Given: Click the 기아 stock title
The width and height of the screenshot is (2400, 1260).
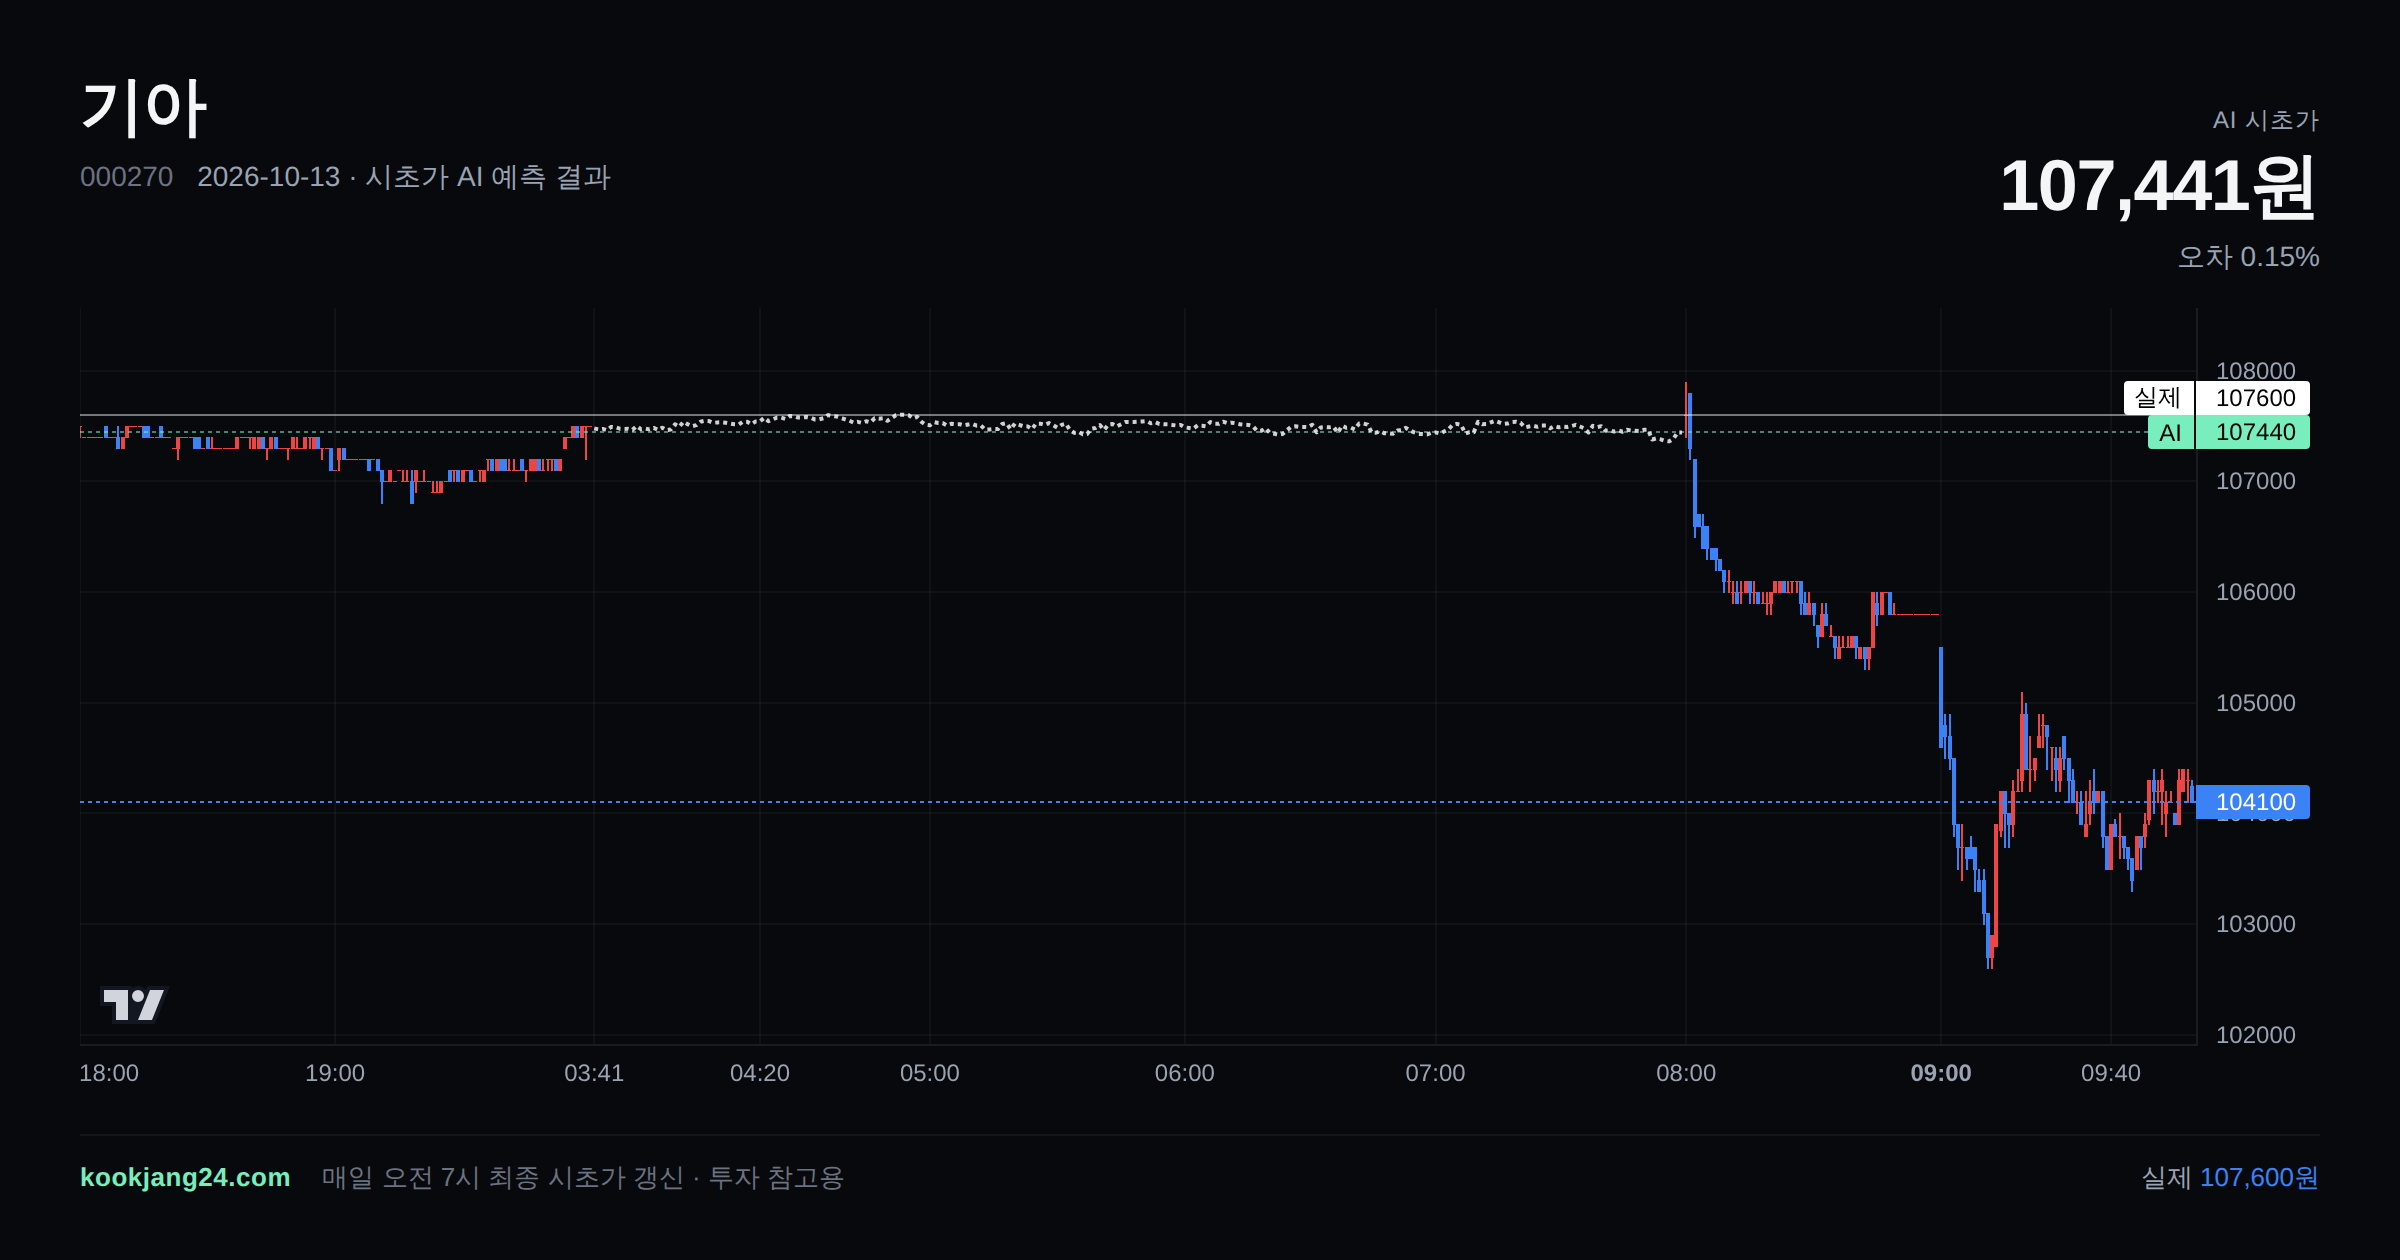Looking at the screenshot, I should 144,108.
